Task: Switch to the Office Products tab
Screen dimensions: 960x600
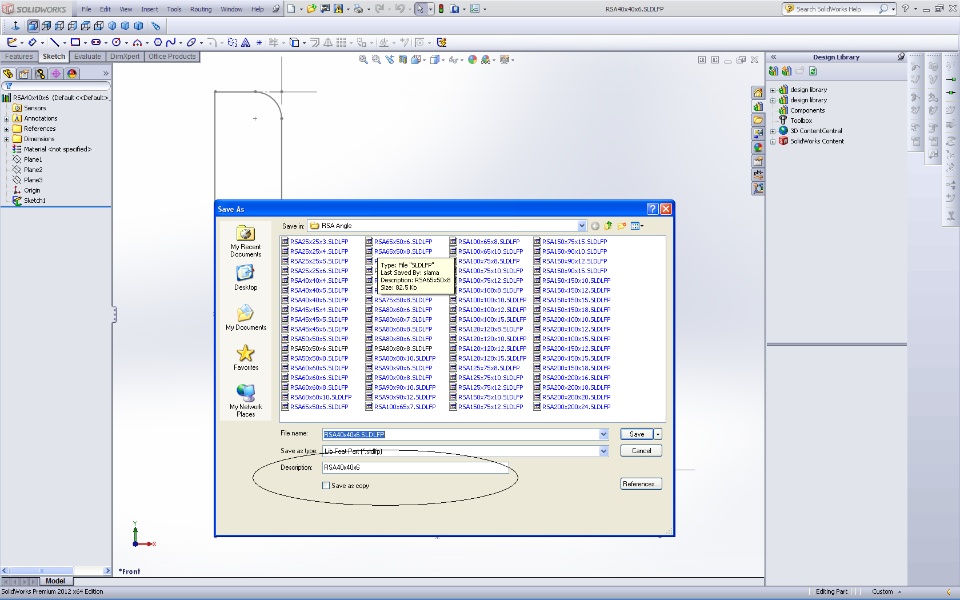Action: pos(172,56)
